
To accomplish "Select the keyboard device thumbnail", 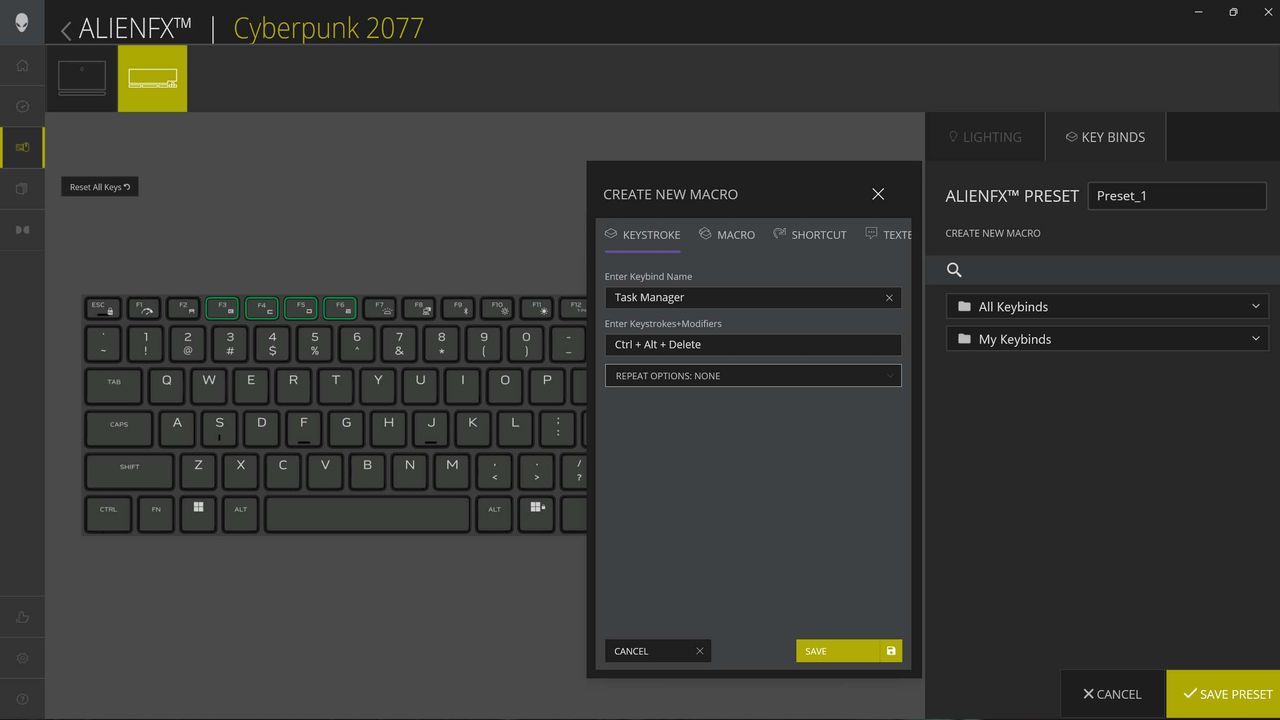I will pyautogui.click(x=152, y=78).
